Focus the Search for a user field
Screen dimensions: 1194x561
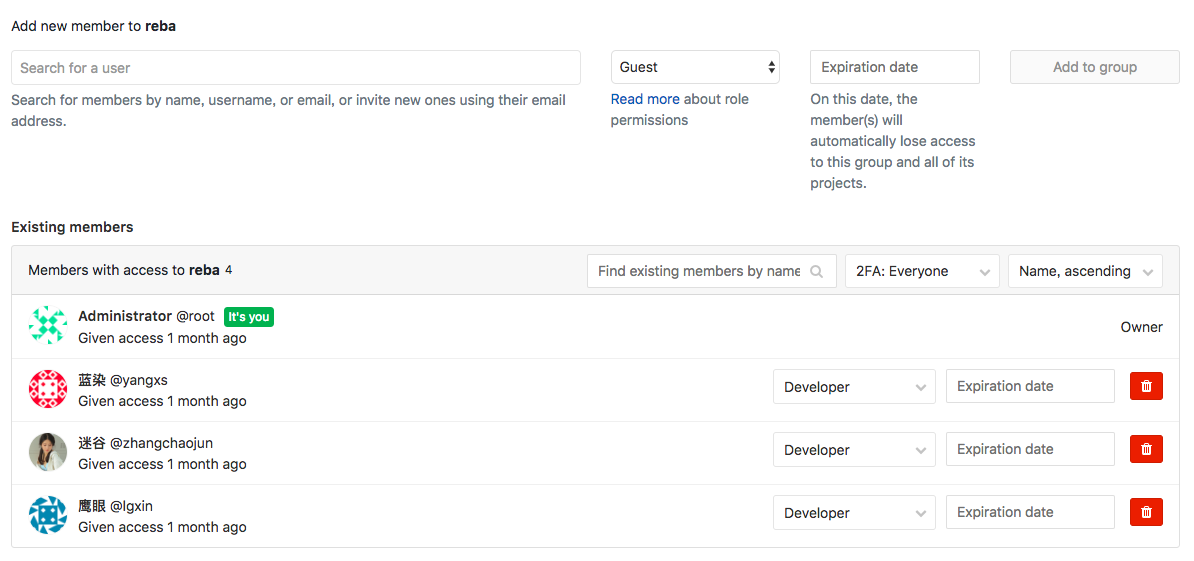coord(295,68)
